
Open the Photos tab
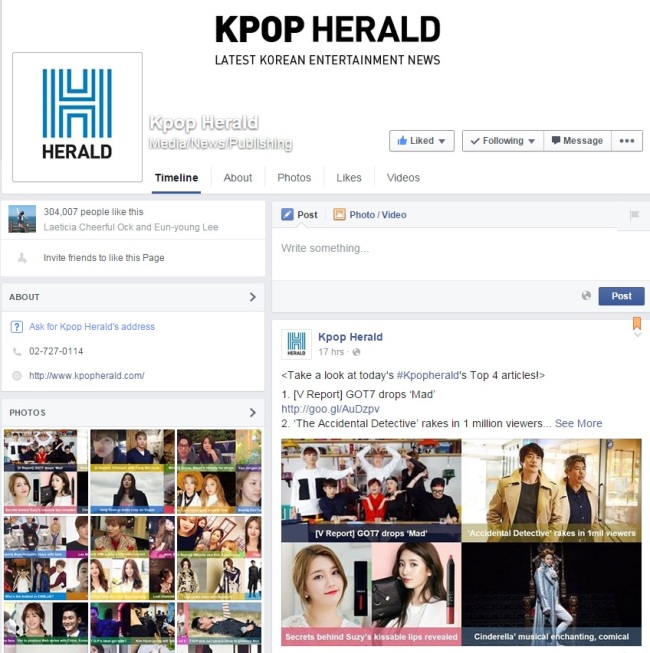pyautogui.click(x=294, y=178)
